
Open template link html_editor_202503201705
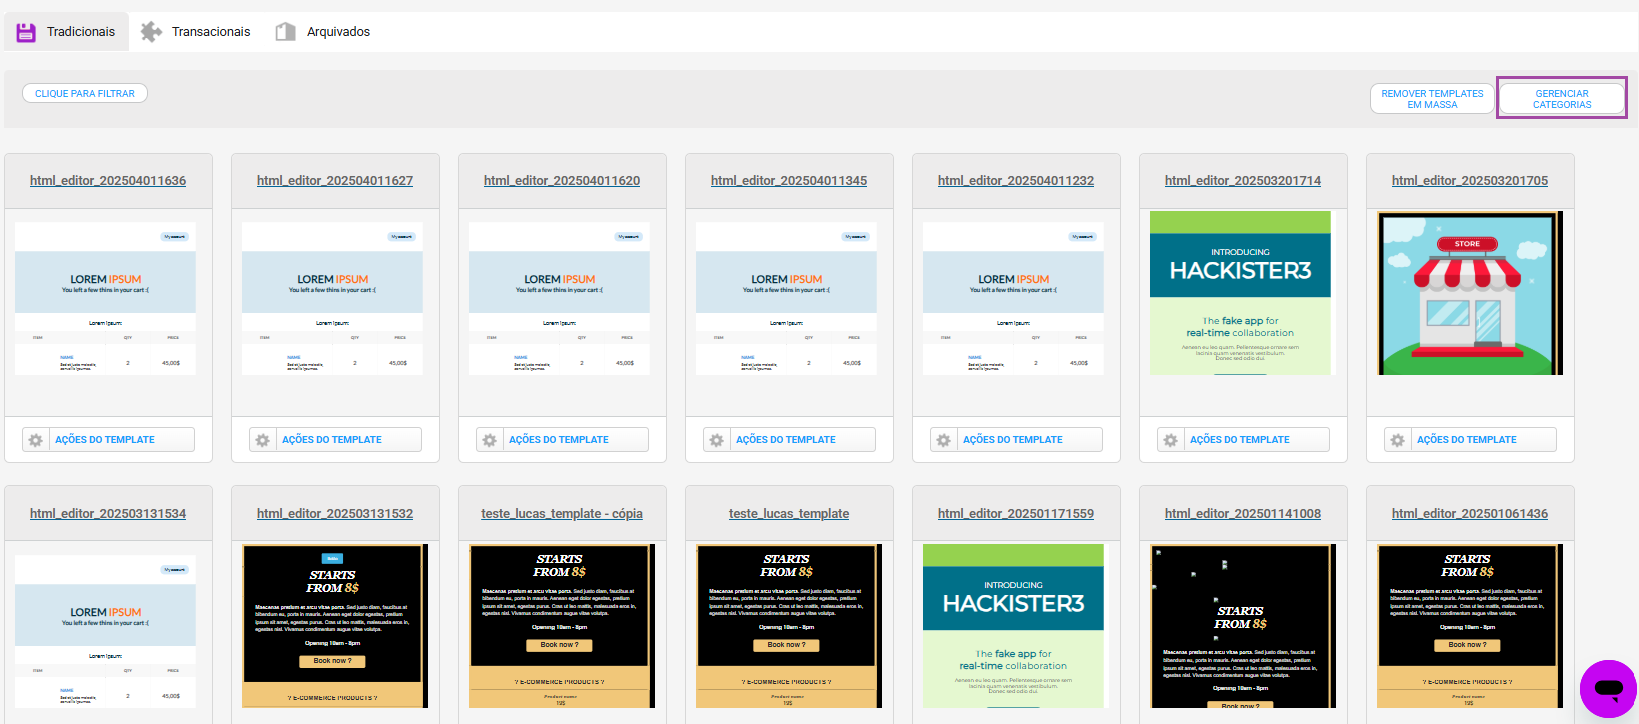point(1470,181)
